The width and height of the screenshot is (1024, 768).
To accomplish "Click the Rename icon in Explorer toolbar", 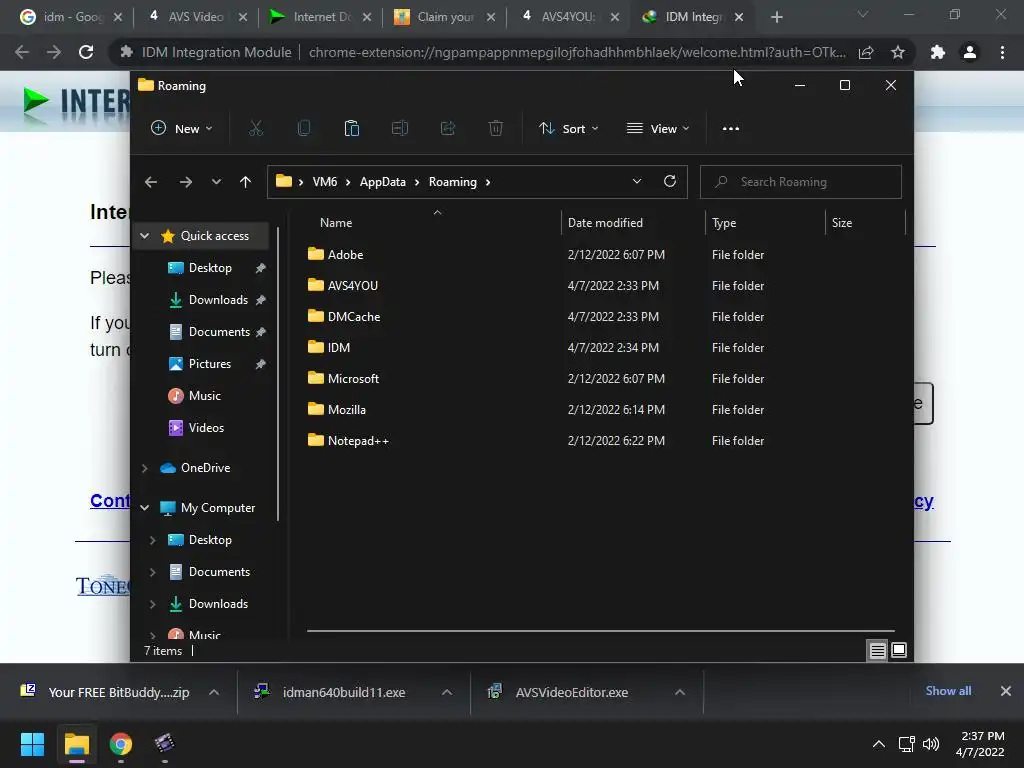I will click(x=400, y=129).
